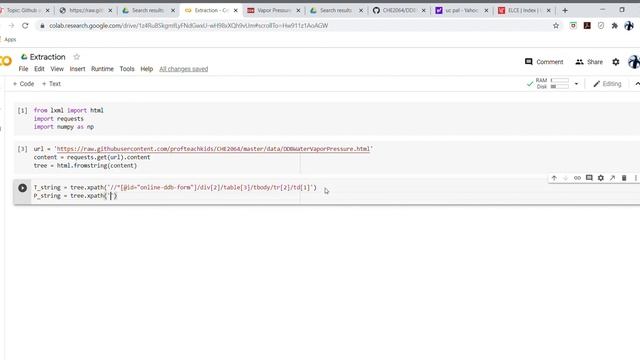Run the T_string xpath code cell
640x360 pixels.
(x=22, y=188)
